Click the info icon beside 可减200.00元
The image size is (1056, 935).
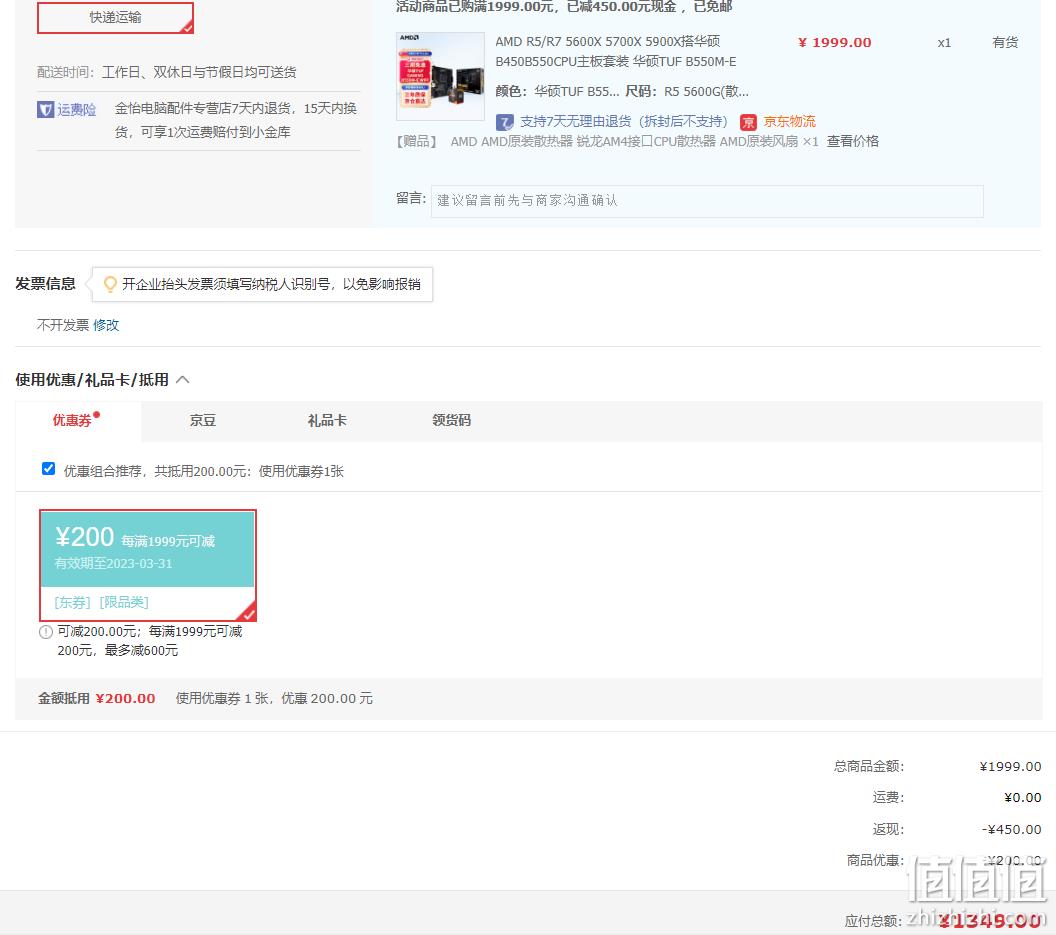click(x=46, y=632)
